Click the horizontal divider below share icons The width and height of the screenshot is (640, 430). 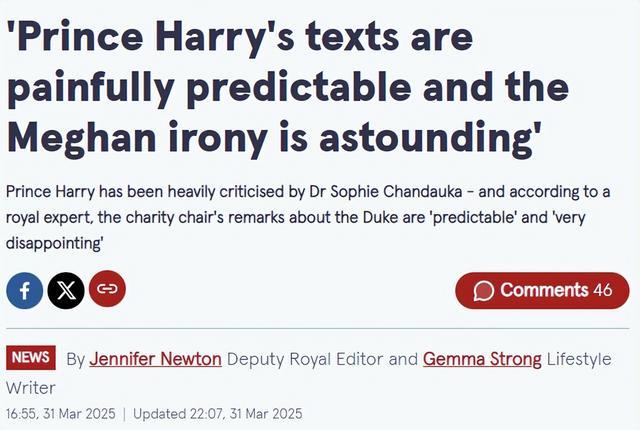pos(318,328)
